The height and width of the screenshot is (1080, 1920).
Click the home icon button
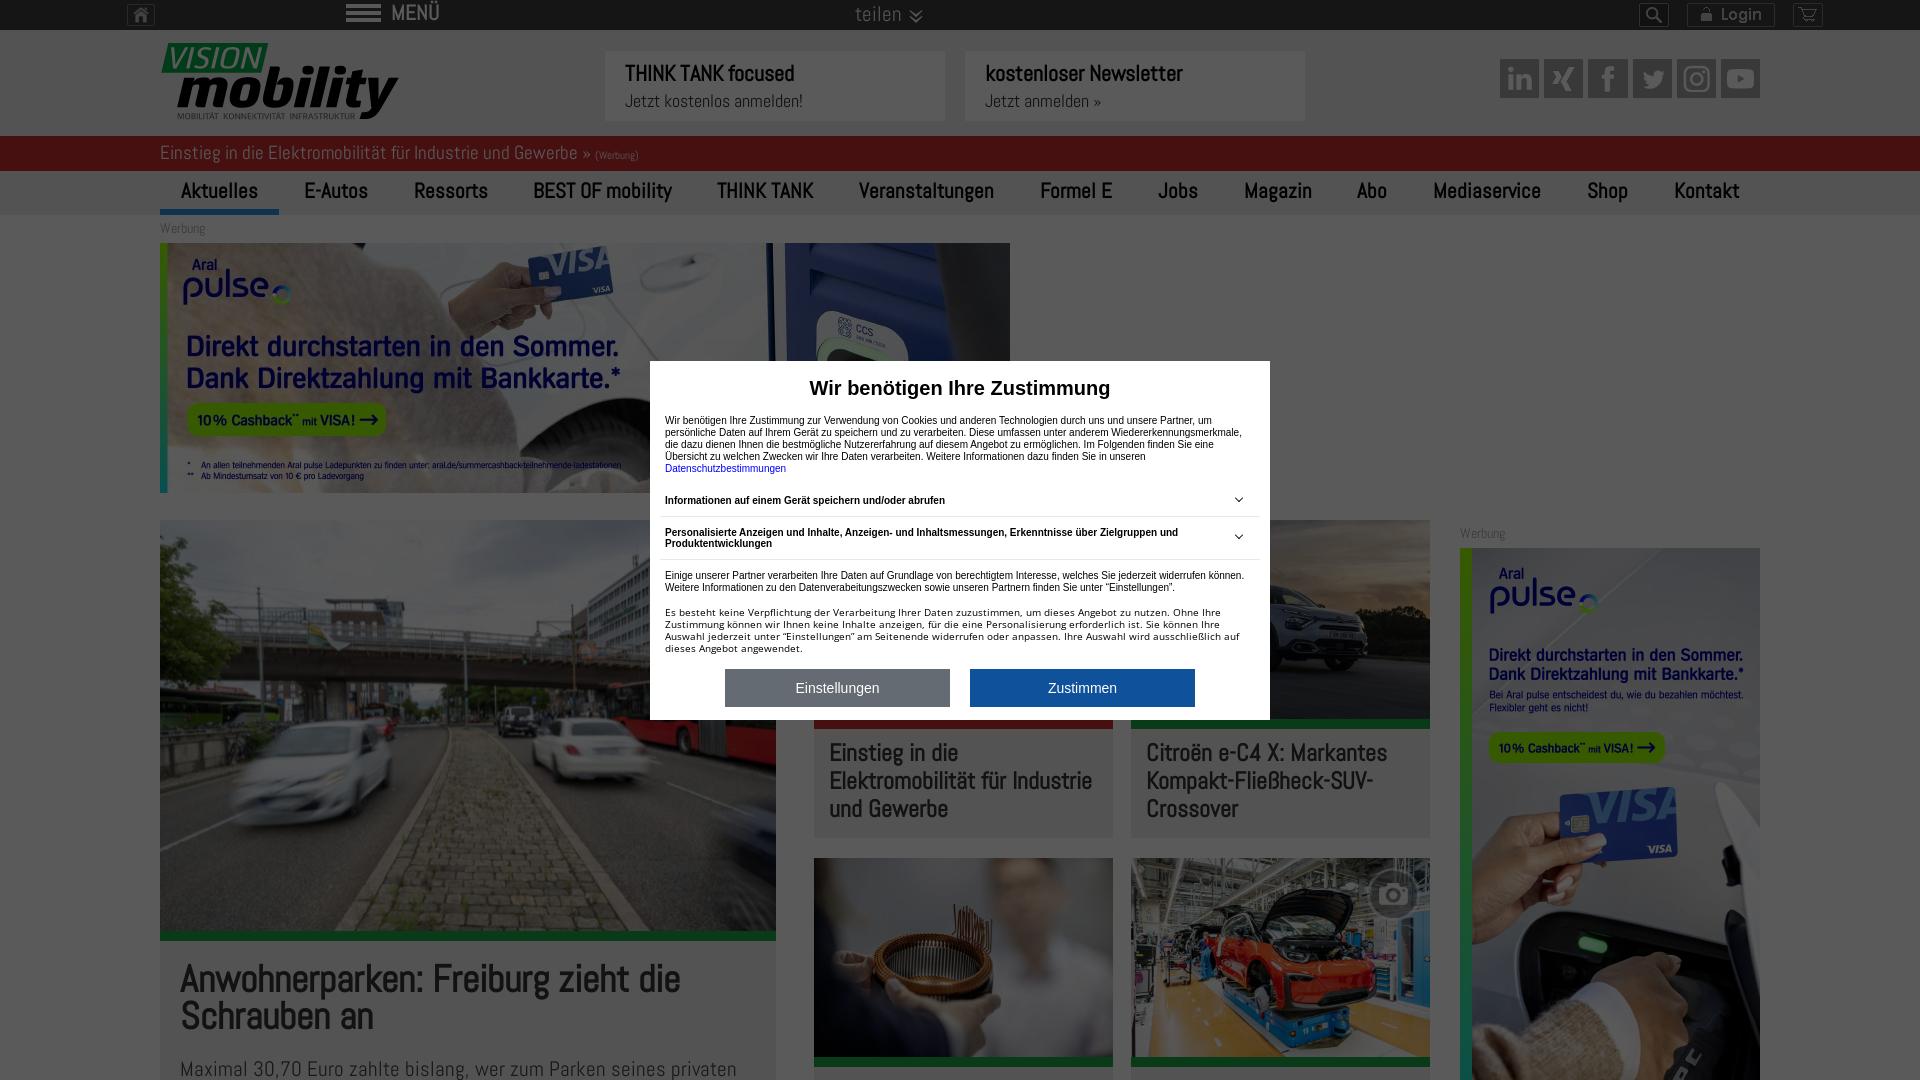pyautogui.click(x=141, y=13)
